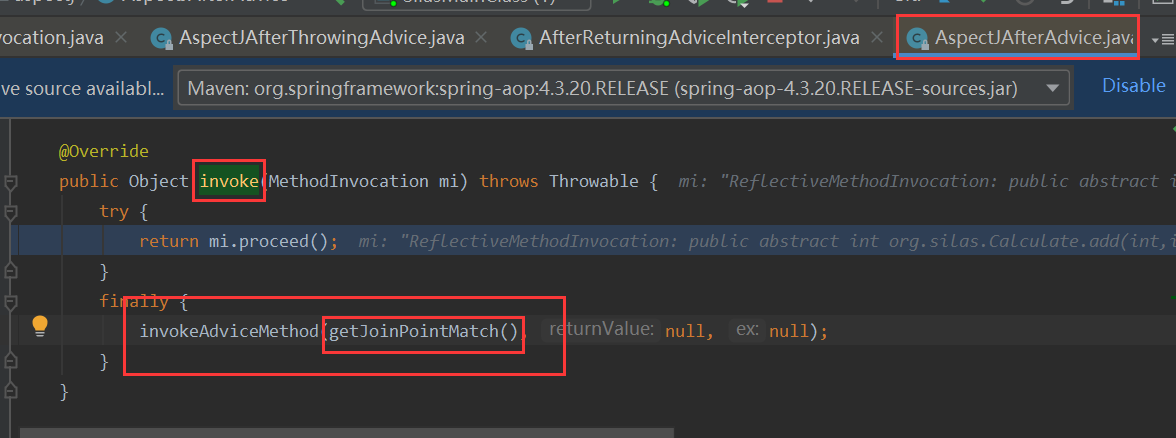Click the @Override annotation

click(x=104, y=152)
